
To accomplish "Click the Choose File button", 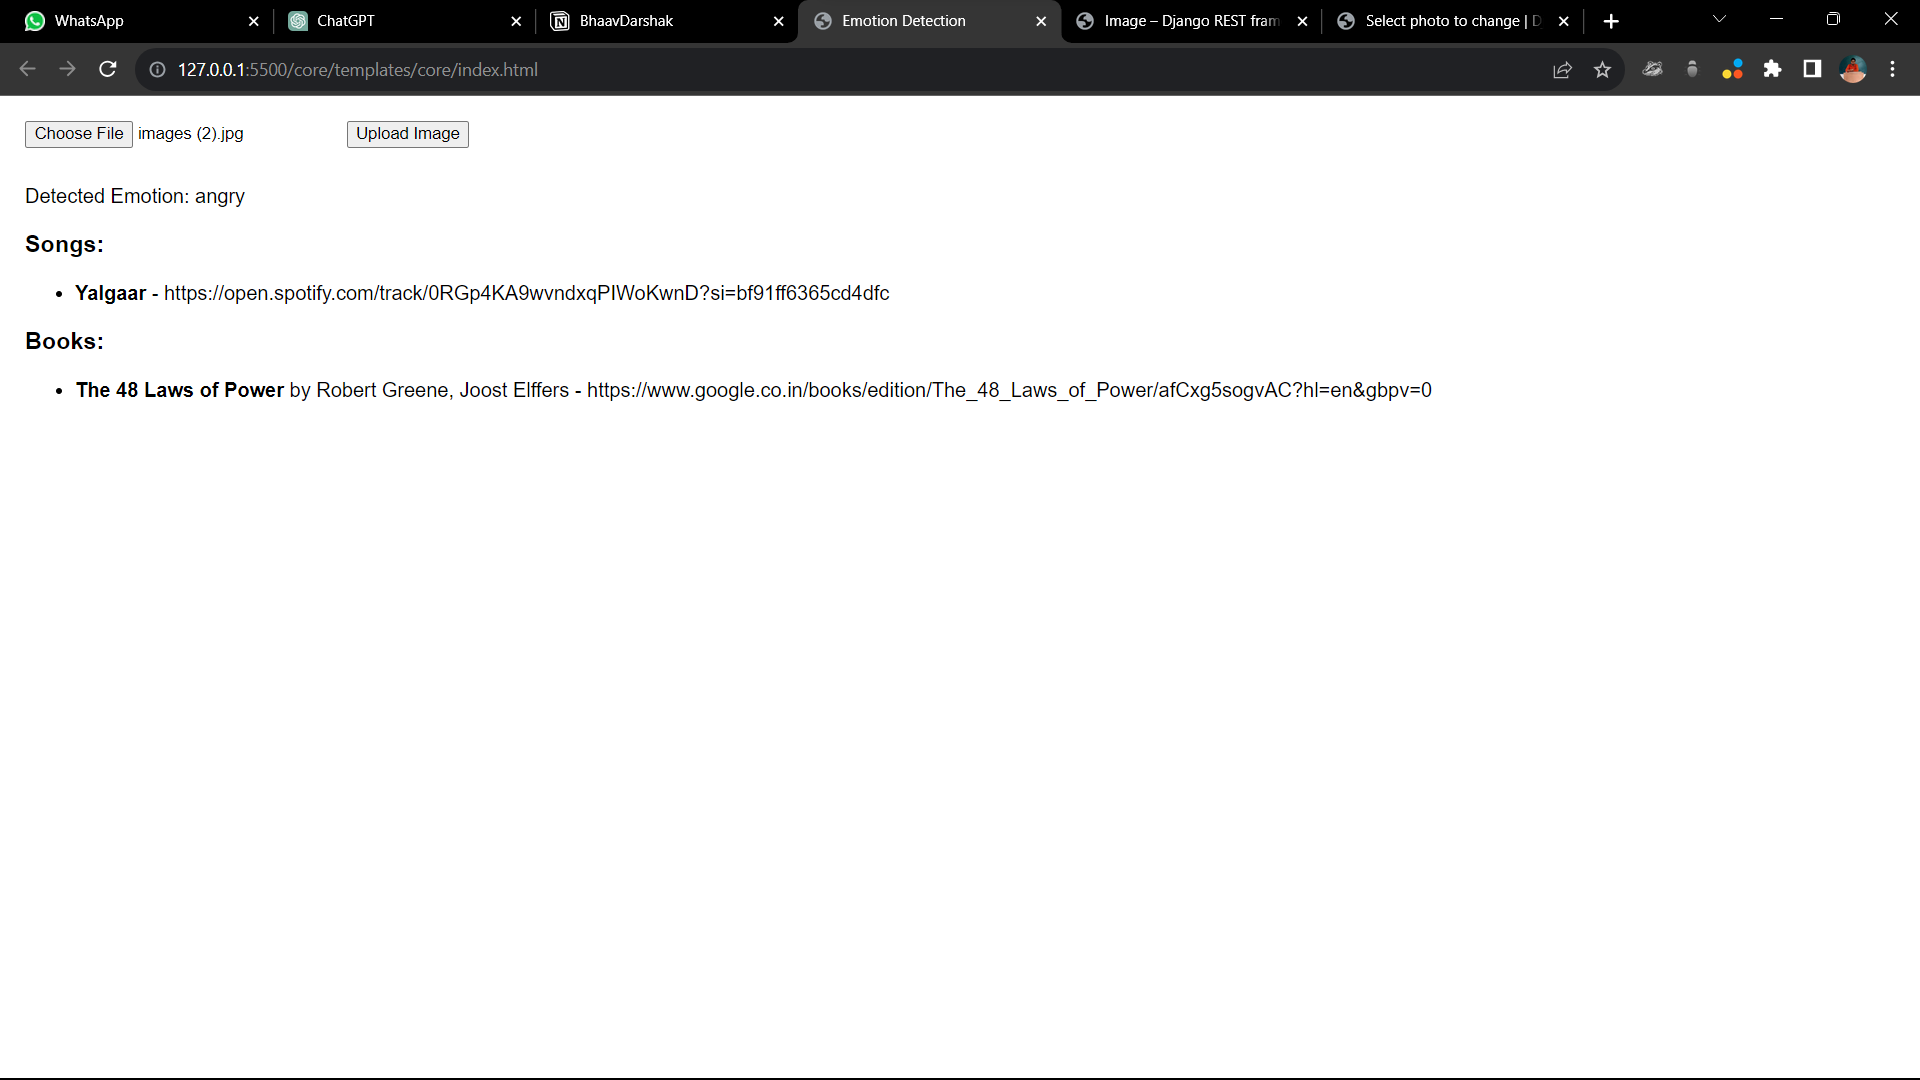I will [79, 134].
